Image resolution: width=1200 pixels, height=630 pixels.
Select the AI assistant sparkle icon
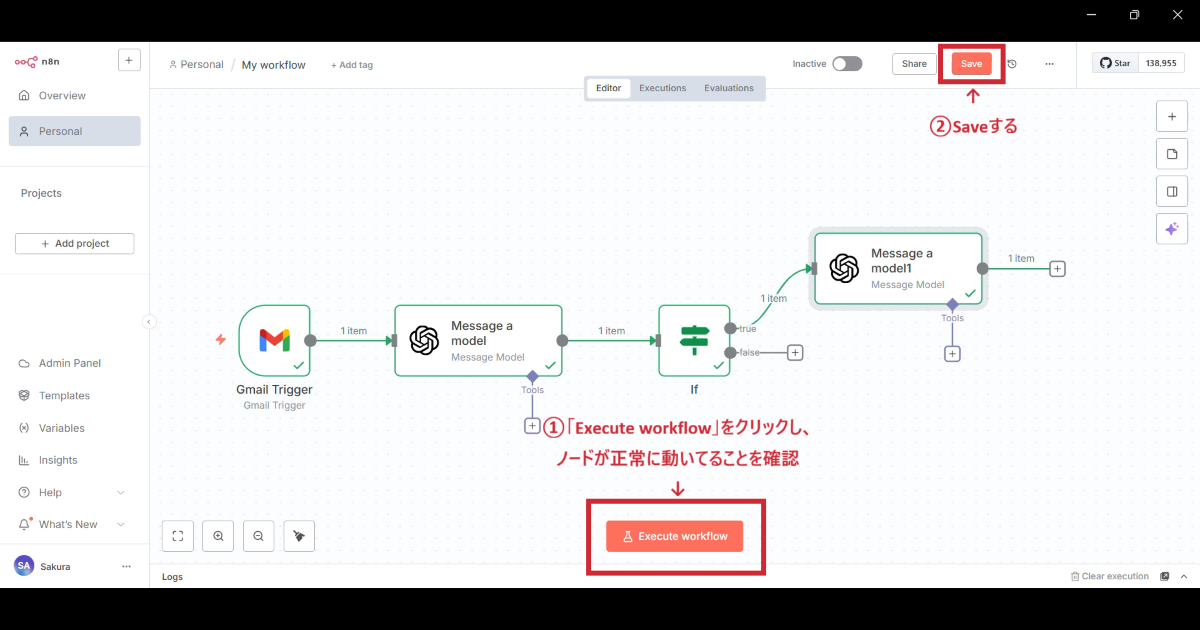[x=1171, y=228]
